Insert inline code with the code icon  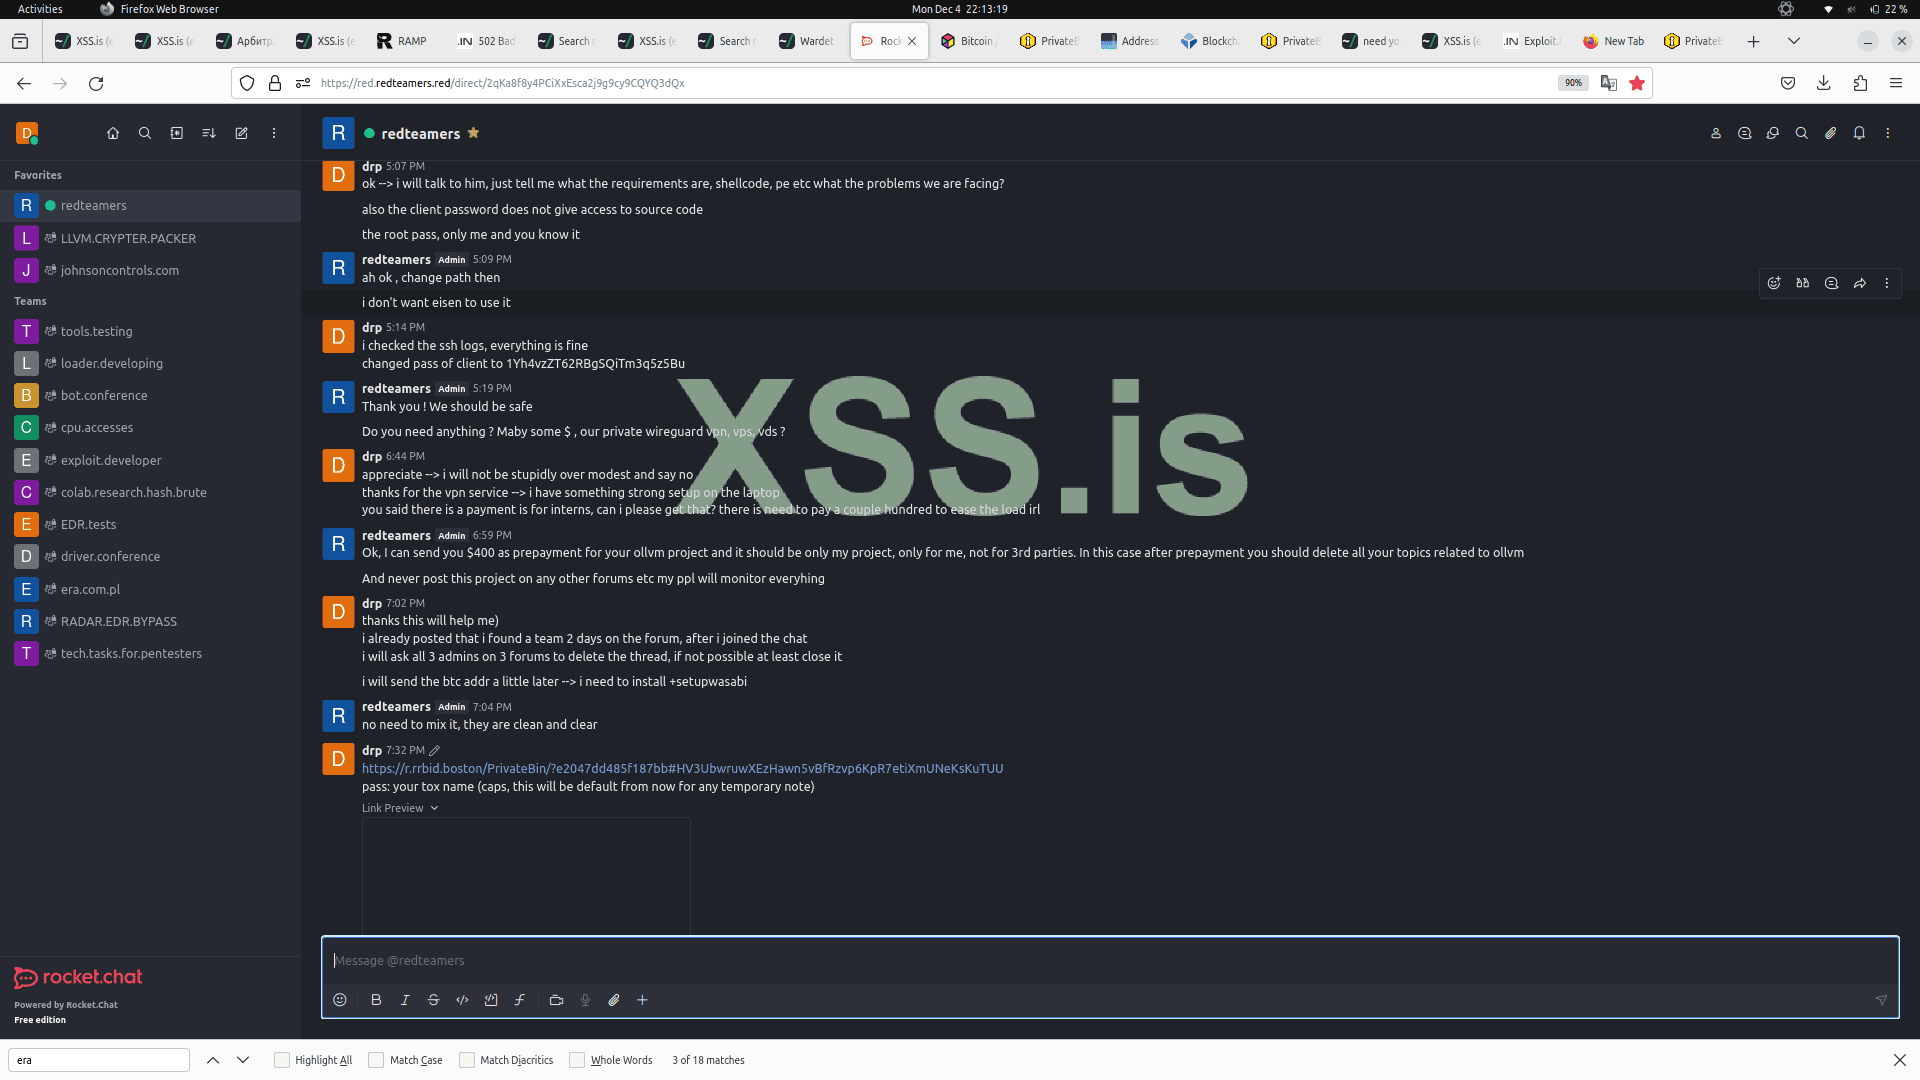pyautogui.click(x=462, y=1000)
